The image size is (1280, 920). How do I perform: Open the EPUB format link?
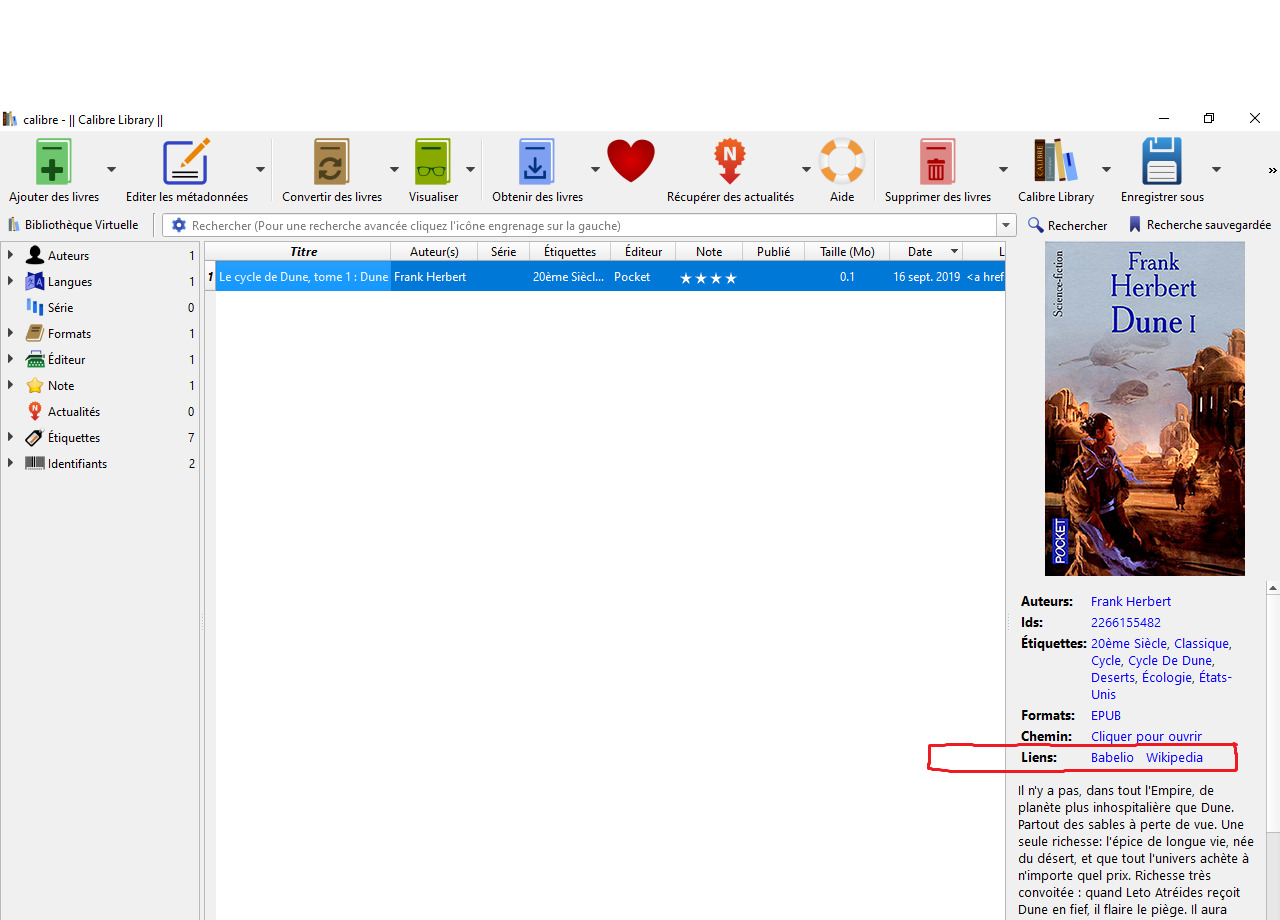(x=1106, y=716)
